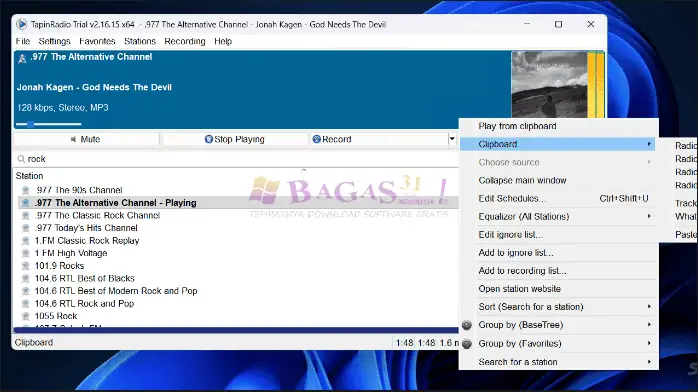Viewport: 698px width, 392px height.
Task: Click station icon of 1.FM High Voltage
Action: (26, 253)
